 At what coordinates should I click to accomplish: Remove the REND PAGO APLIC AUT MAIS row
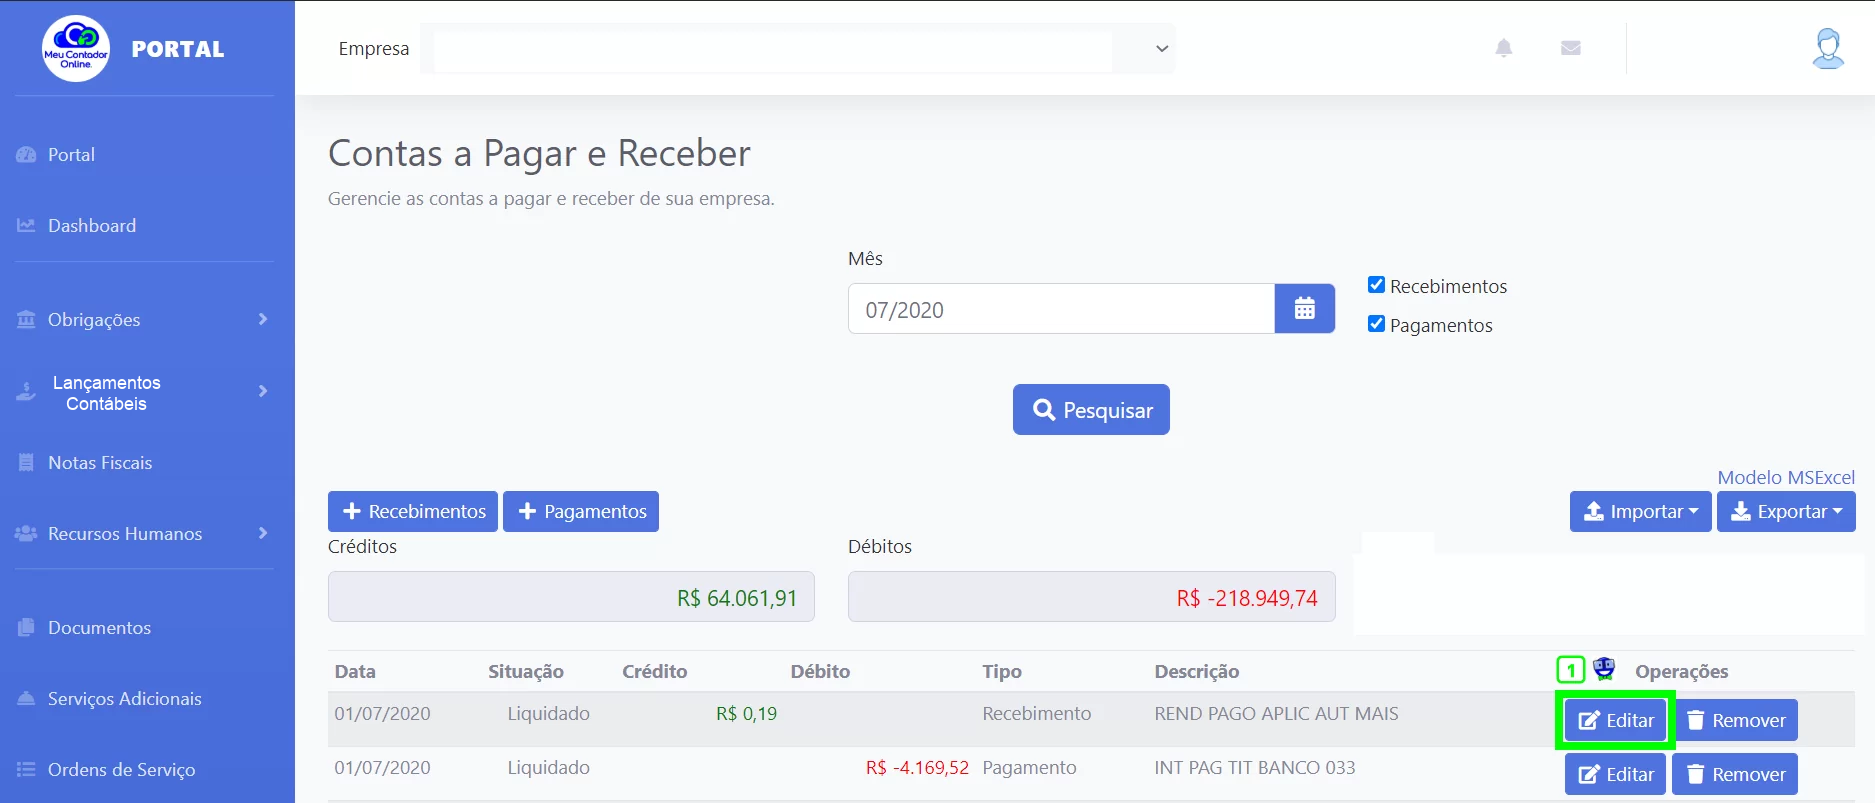pos(1735,720)
